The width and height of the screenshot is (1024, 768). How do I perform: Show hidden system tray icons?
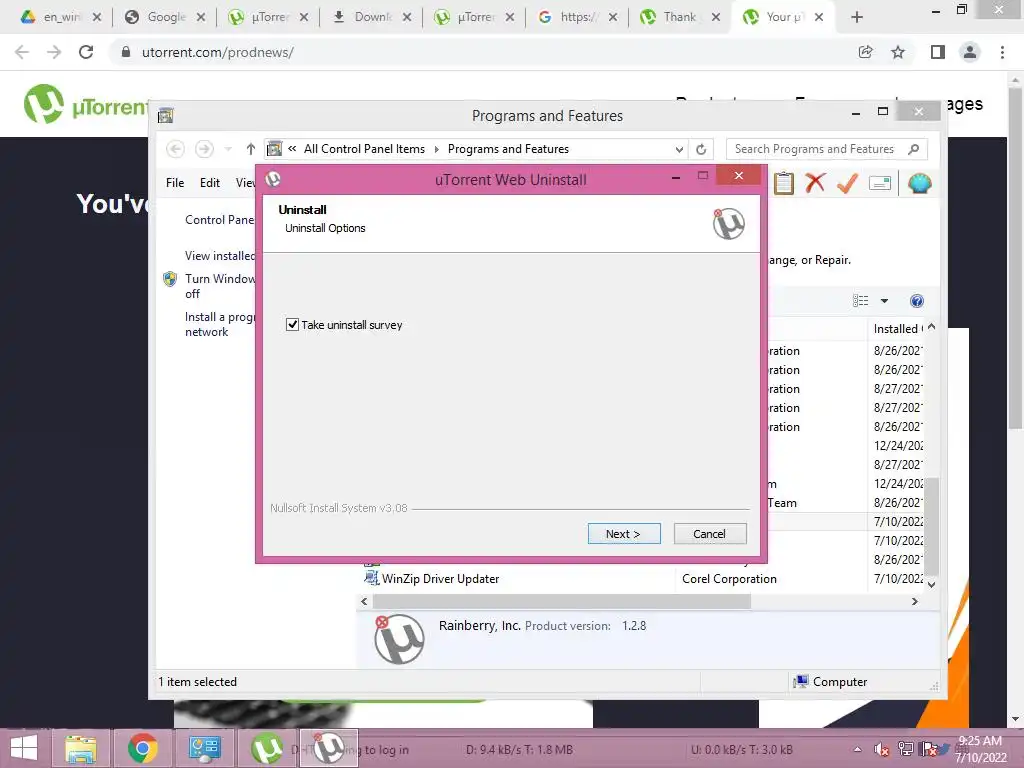[857, 749]
